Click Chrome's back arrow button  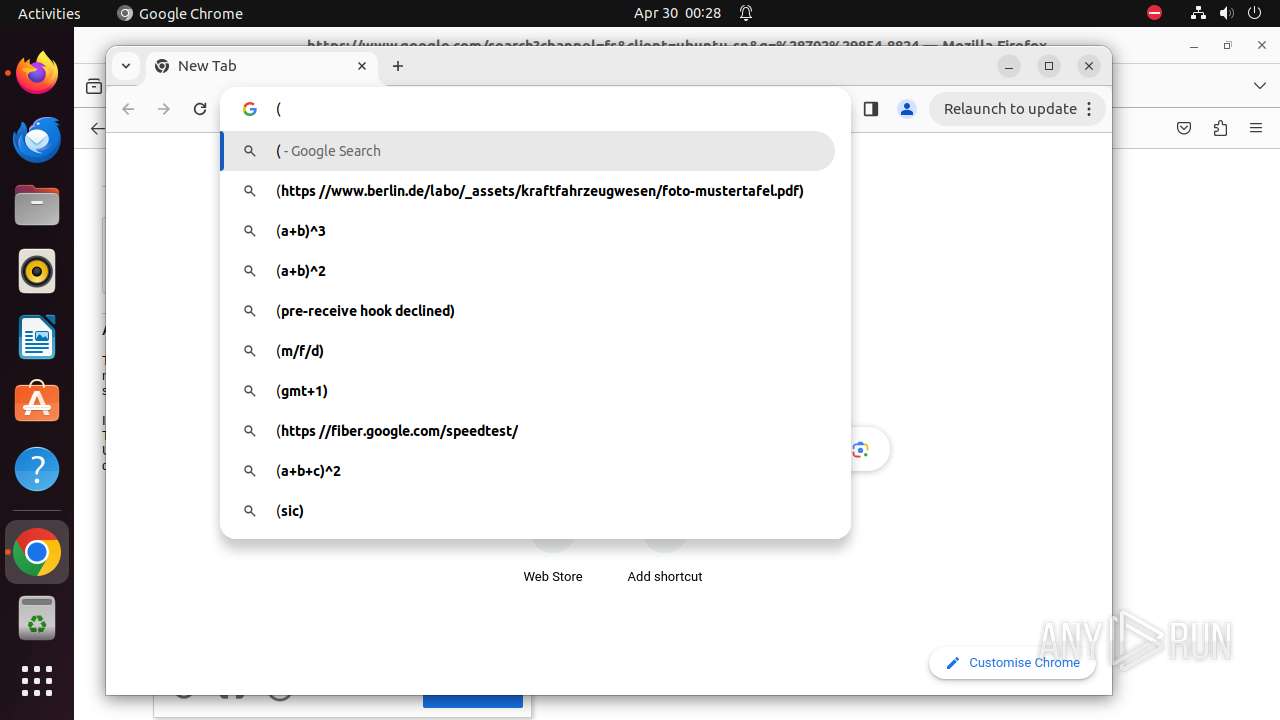(x=128, y=109)
